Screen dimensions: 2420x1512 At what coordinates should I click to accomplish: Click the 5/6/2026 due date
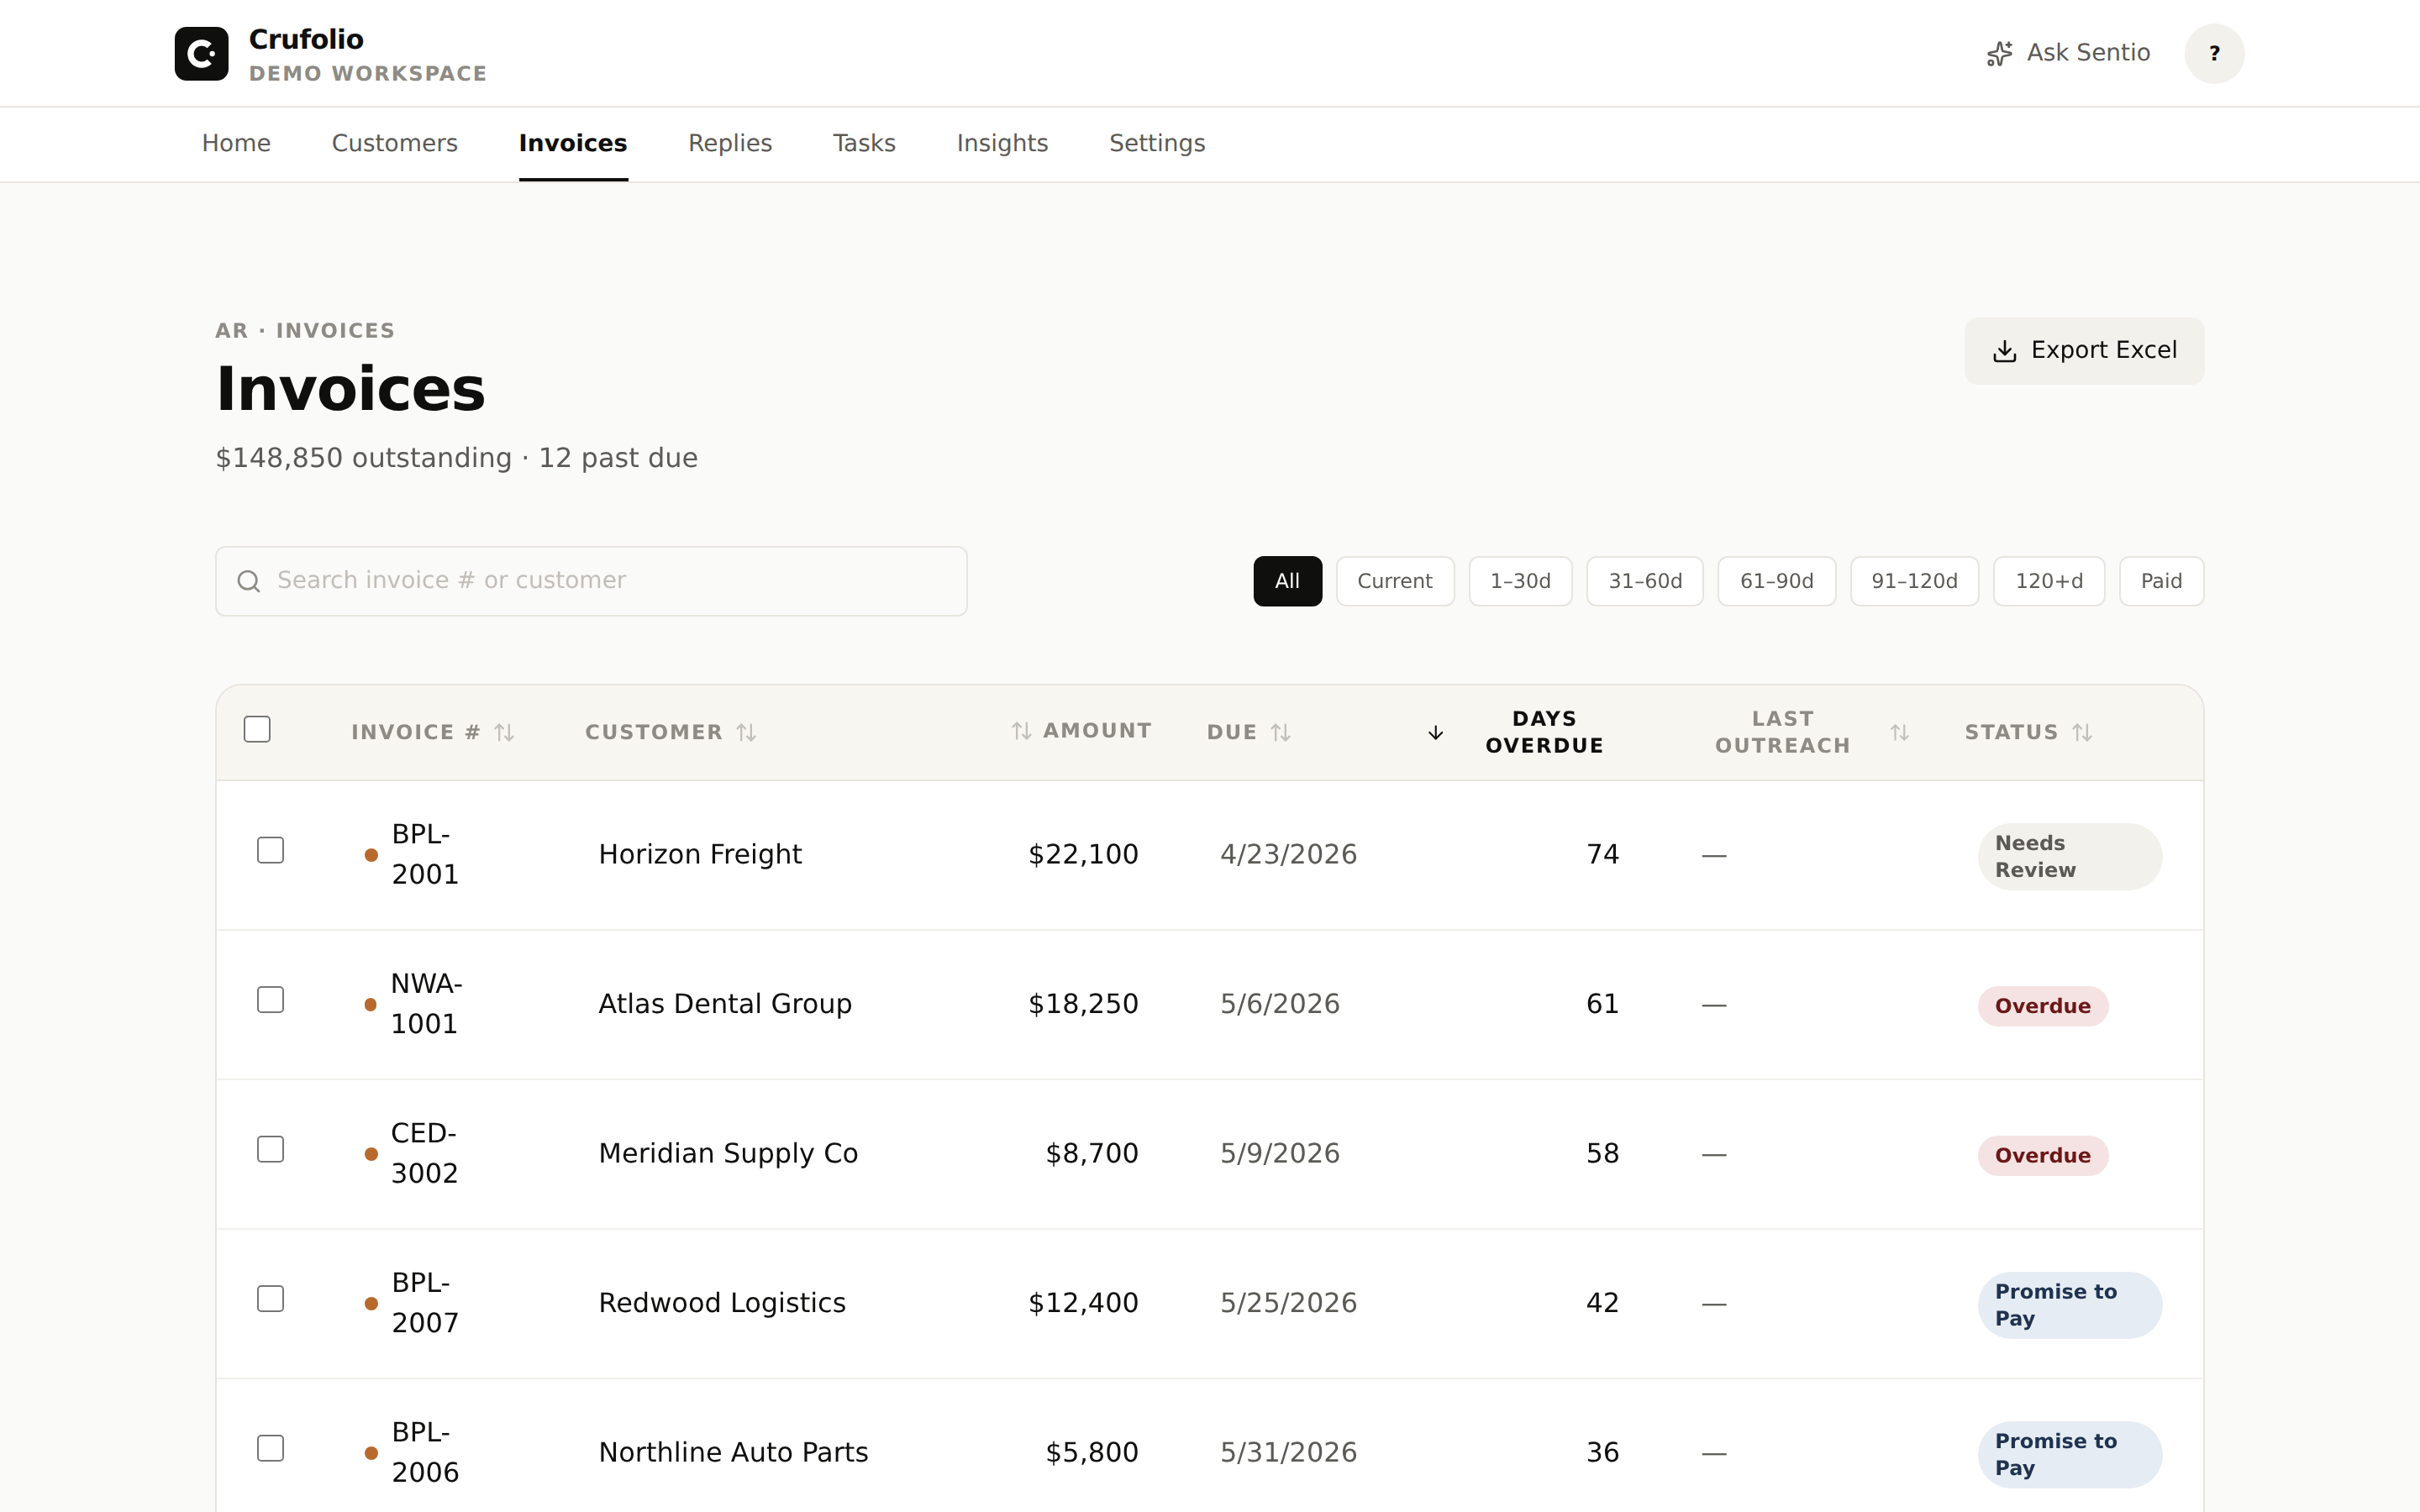(1279, 1004)
